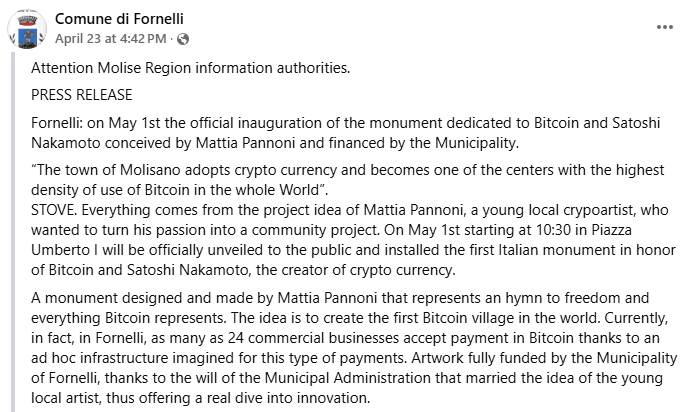
Task: Open the Comune di Fornelli profile picture
Action: (x=27, y=29)
